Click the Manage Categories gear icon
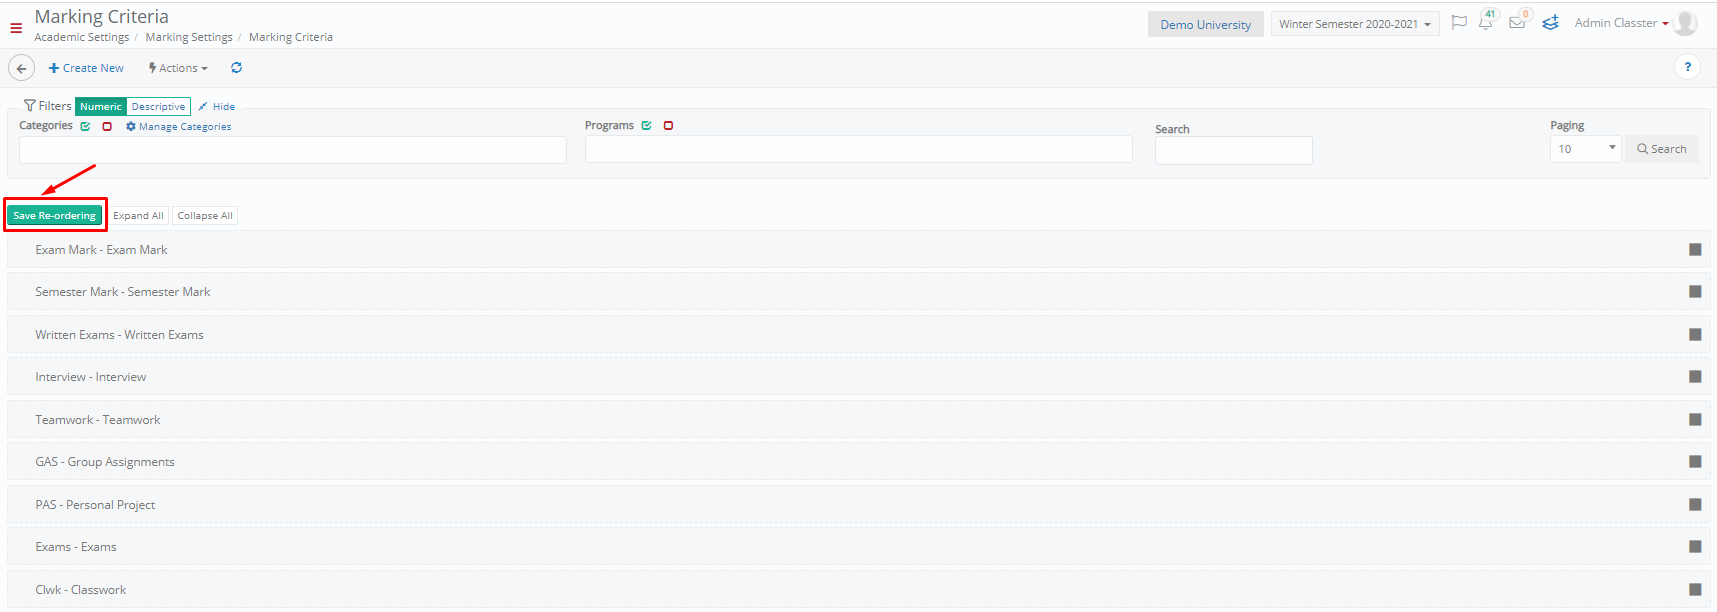 (131, 127)
